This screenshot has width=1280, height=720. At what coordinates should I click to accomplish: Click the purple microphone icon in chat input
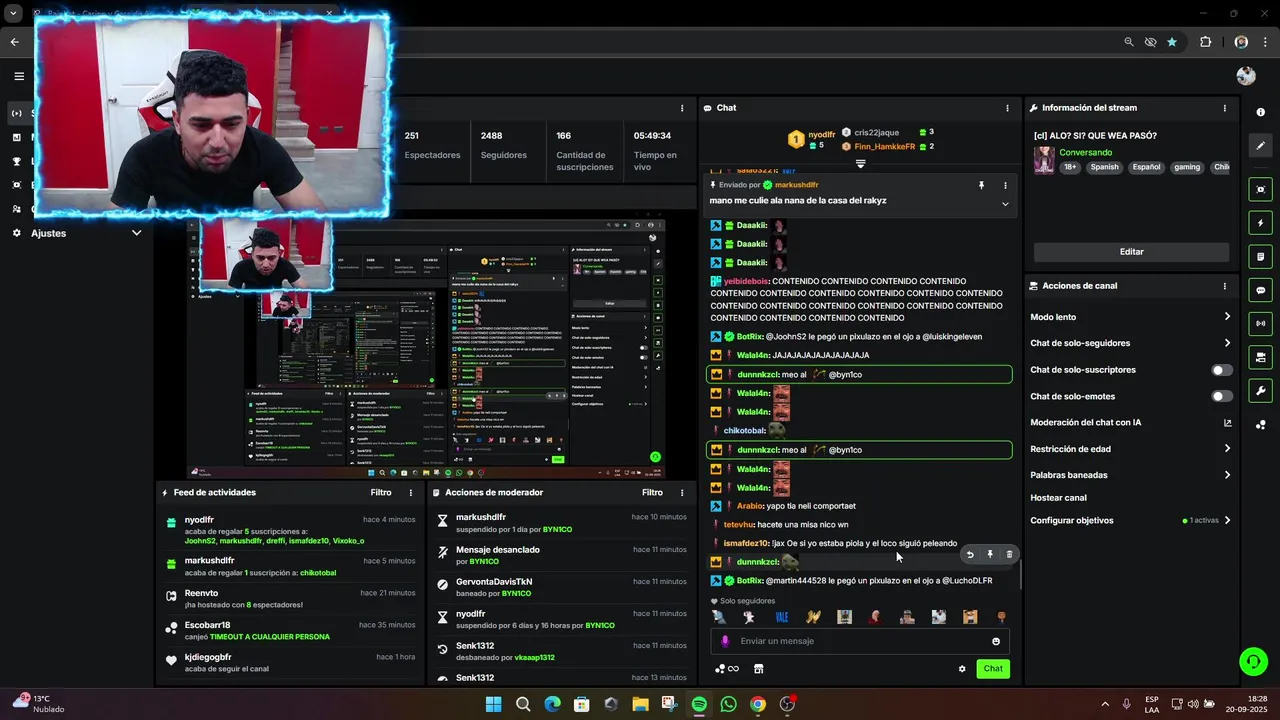click(725, 641)
